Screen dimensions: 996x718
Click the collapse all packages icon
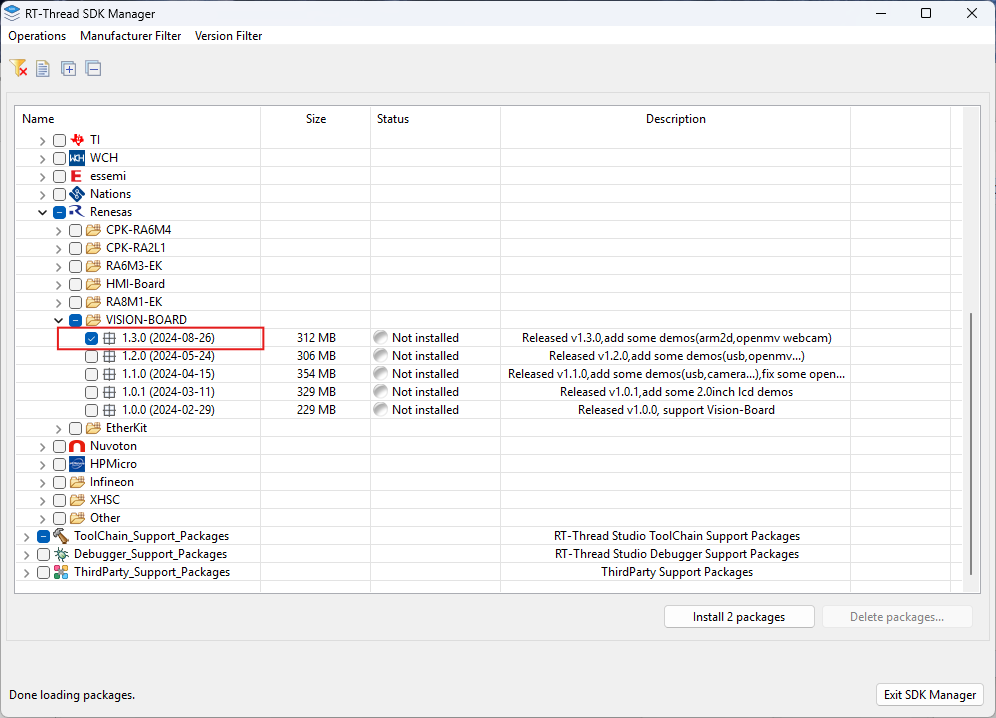pos(93,68)
